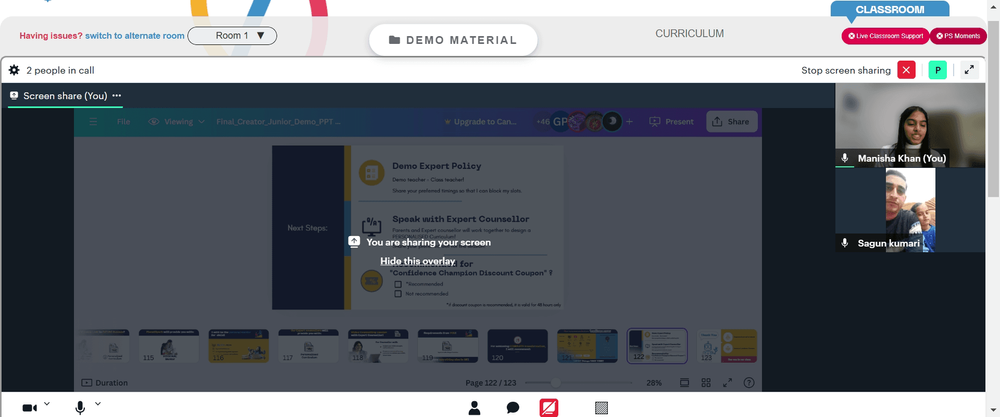Select slide thumbnail 123

[x=726, y=346]
